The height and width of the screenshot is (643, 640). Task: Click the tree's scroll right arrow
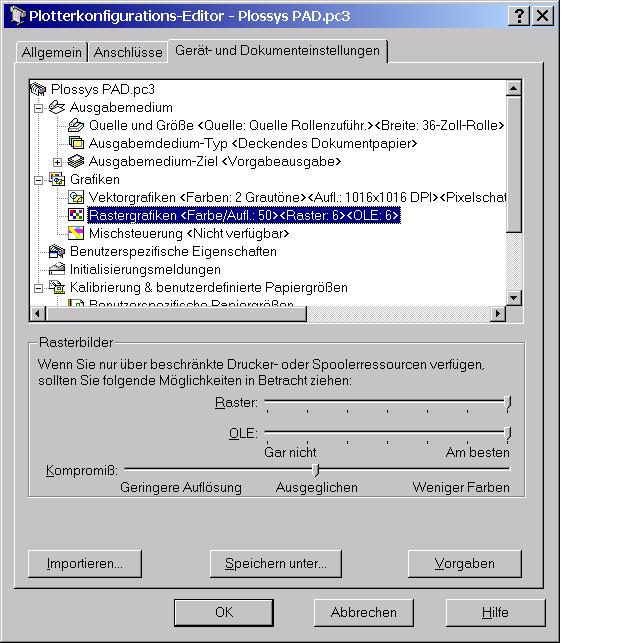(x=498, y=314)
